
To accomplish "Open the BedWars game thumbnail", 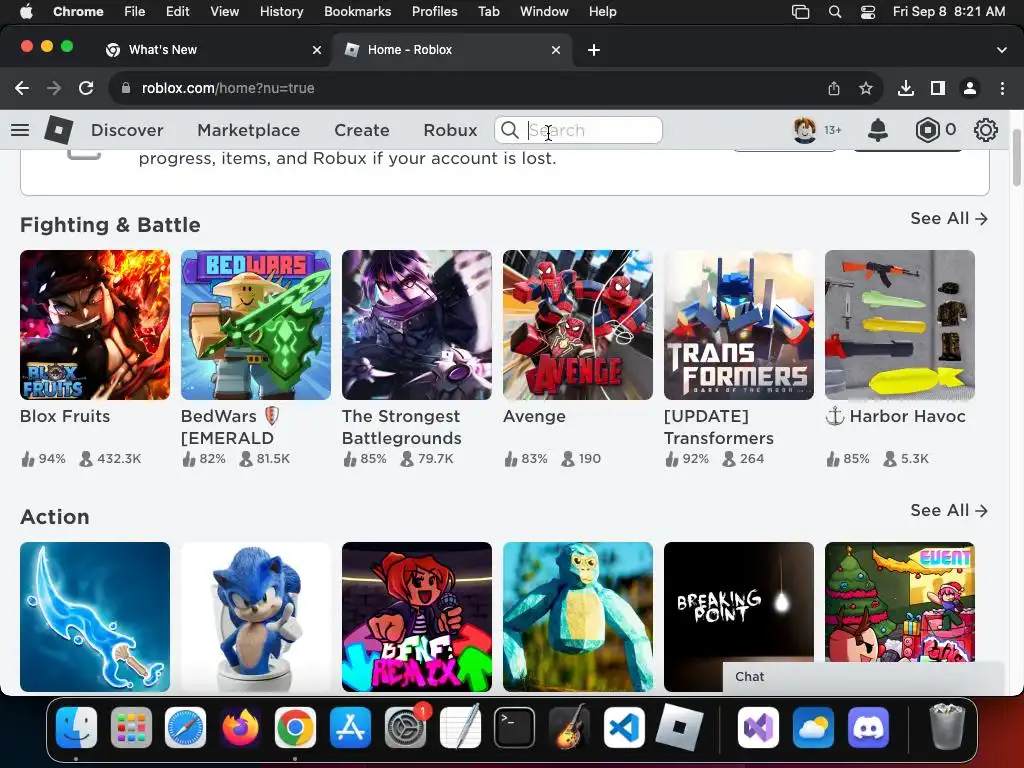I will tap(255, 325).
